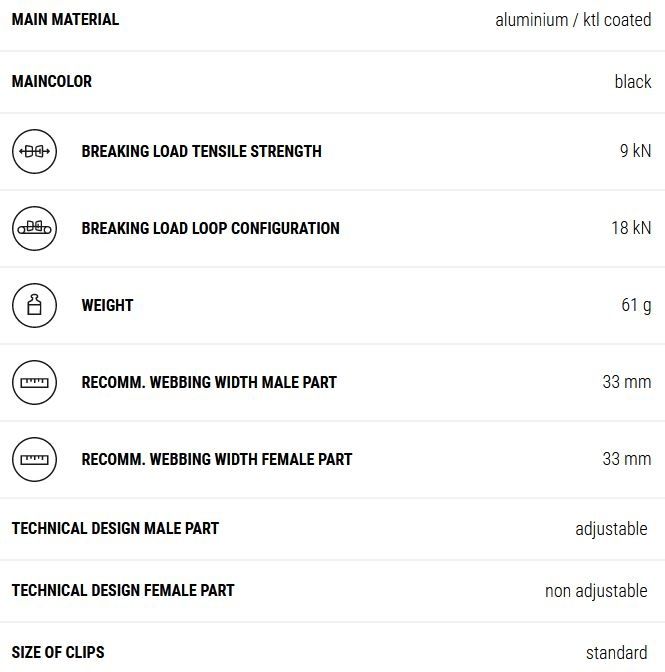This screenshot has height=672, width=665.
Task: Click the 61 g weight value
Action: (x=636, y=306)
